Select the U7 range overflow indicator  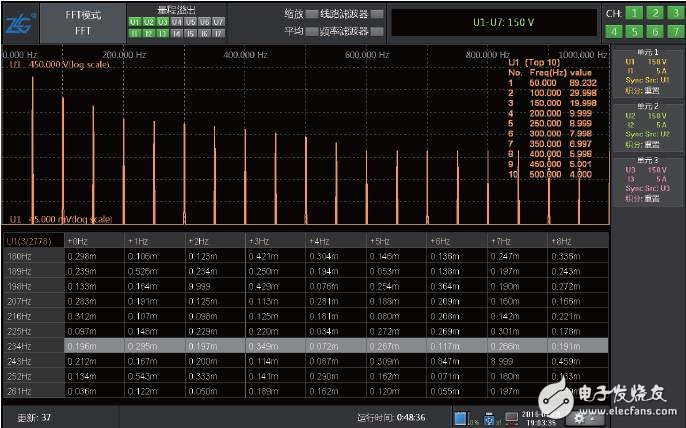(218, 22)
